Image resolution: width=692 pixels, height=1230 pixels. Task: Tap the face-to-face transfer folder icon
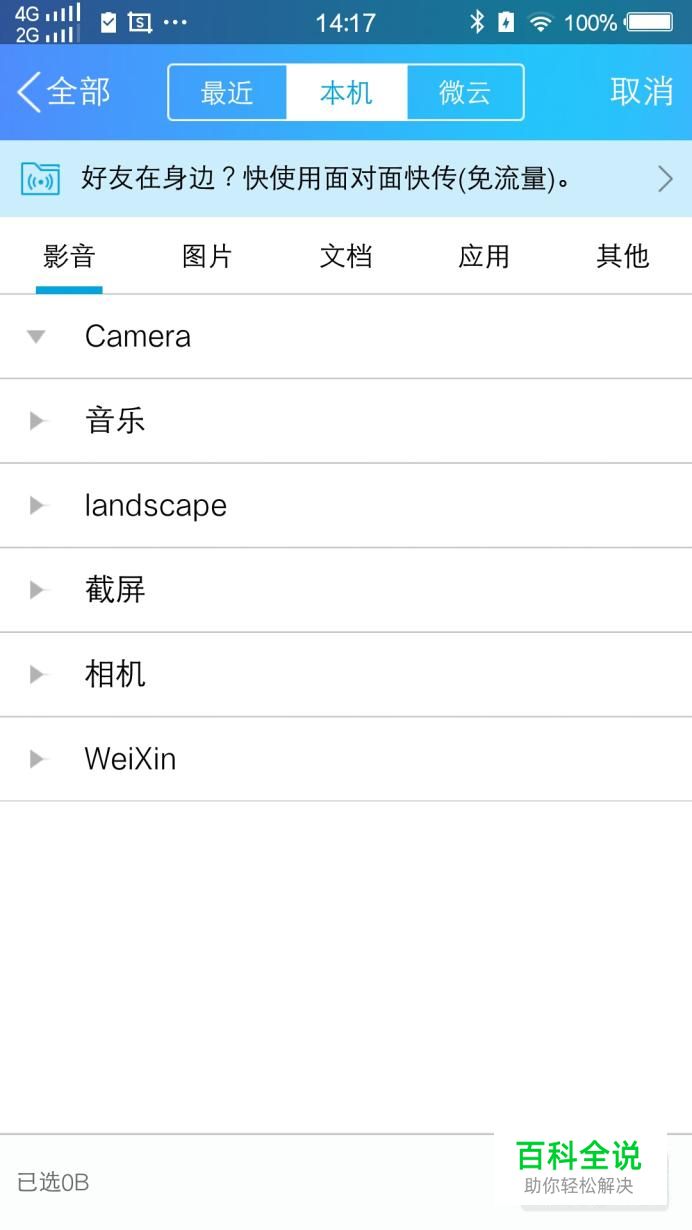[x=40, y=179]
